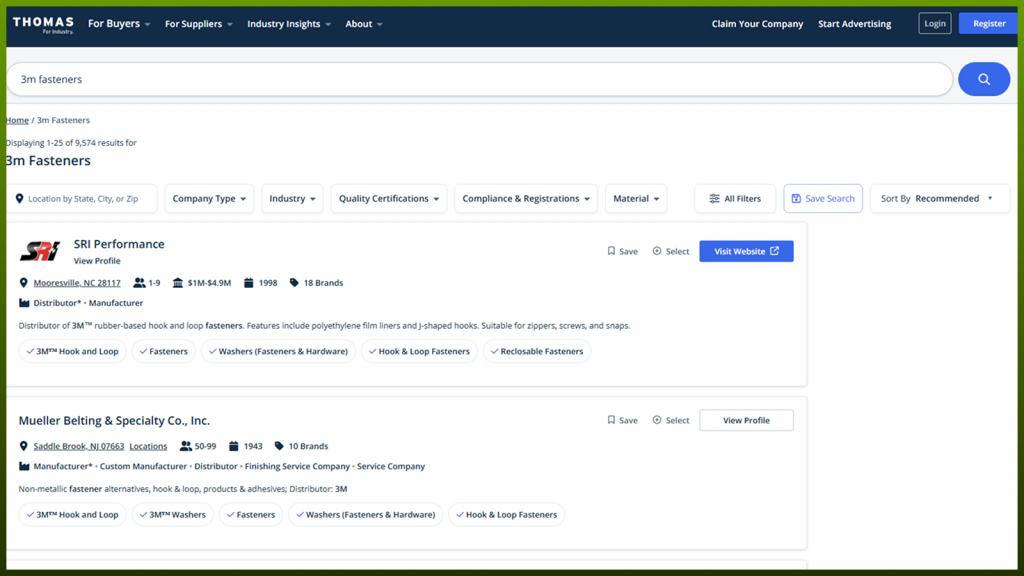The height and width of the screenshot is (576, 1024).
Task: Click the map pin icon beside Saddle Brook, NJ
Action: click(24, 446)
